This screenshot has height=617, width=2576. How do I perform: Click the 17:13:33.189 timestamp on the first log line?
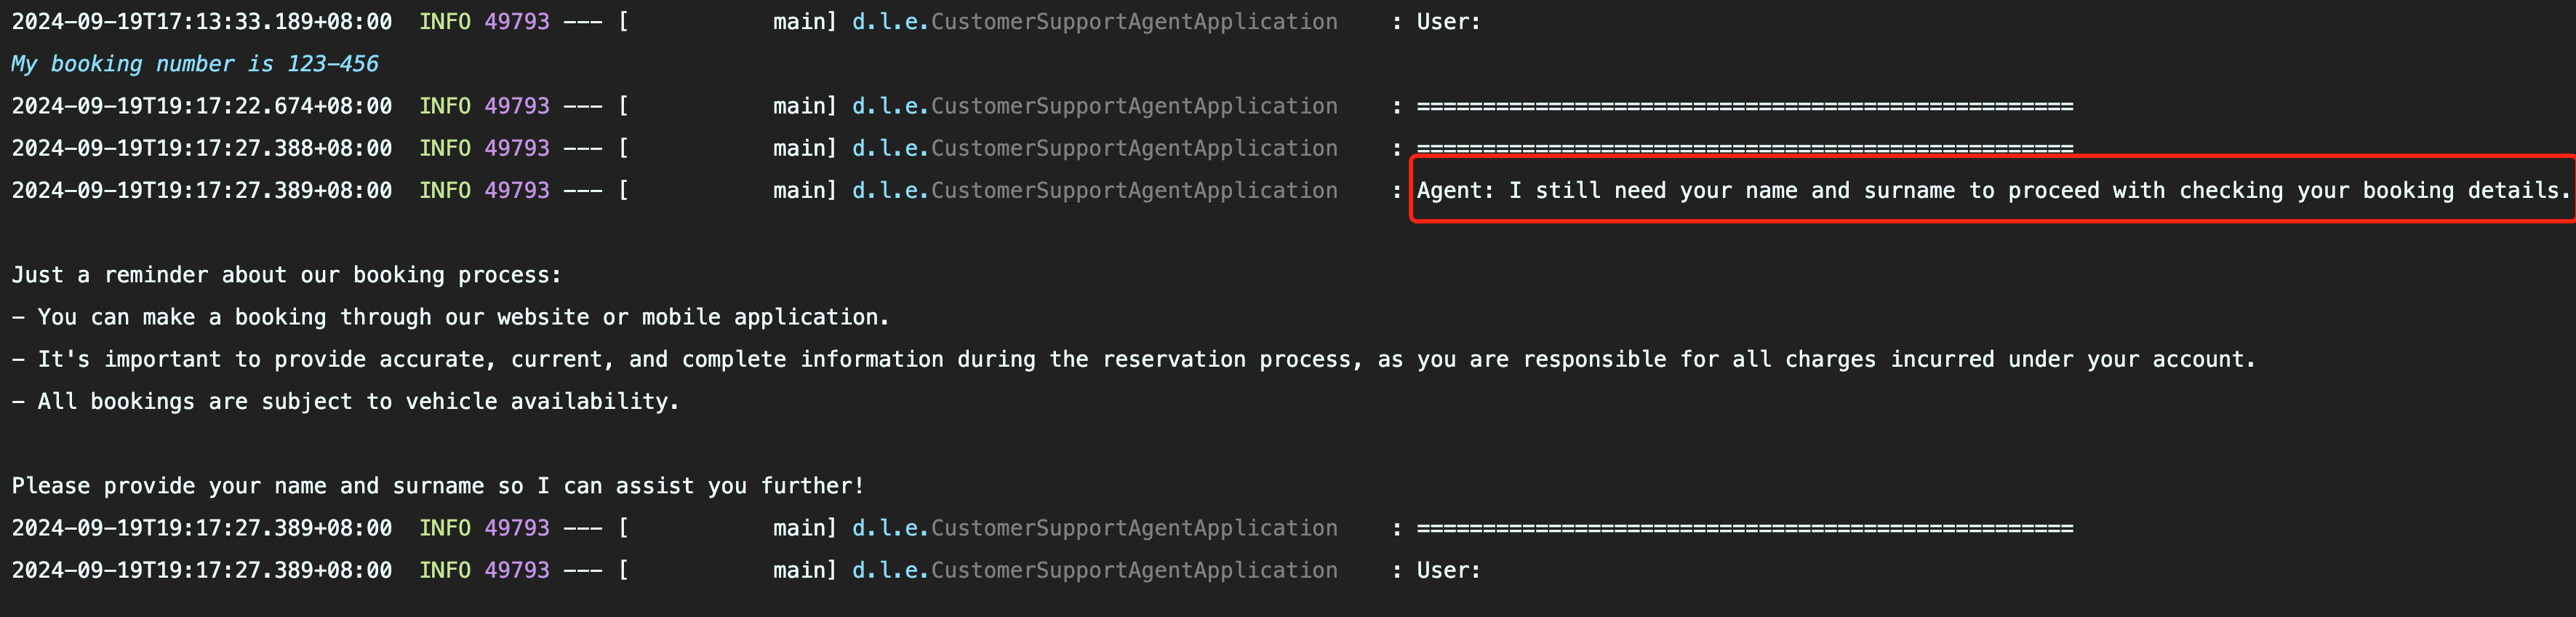pos(201,22)
